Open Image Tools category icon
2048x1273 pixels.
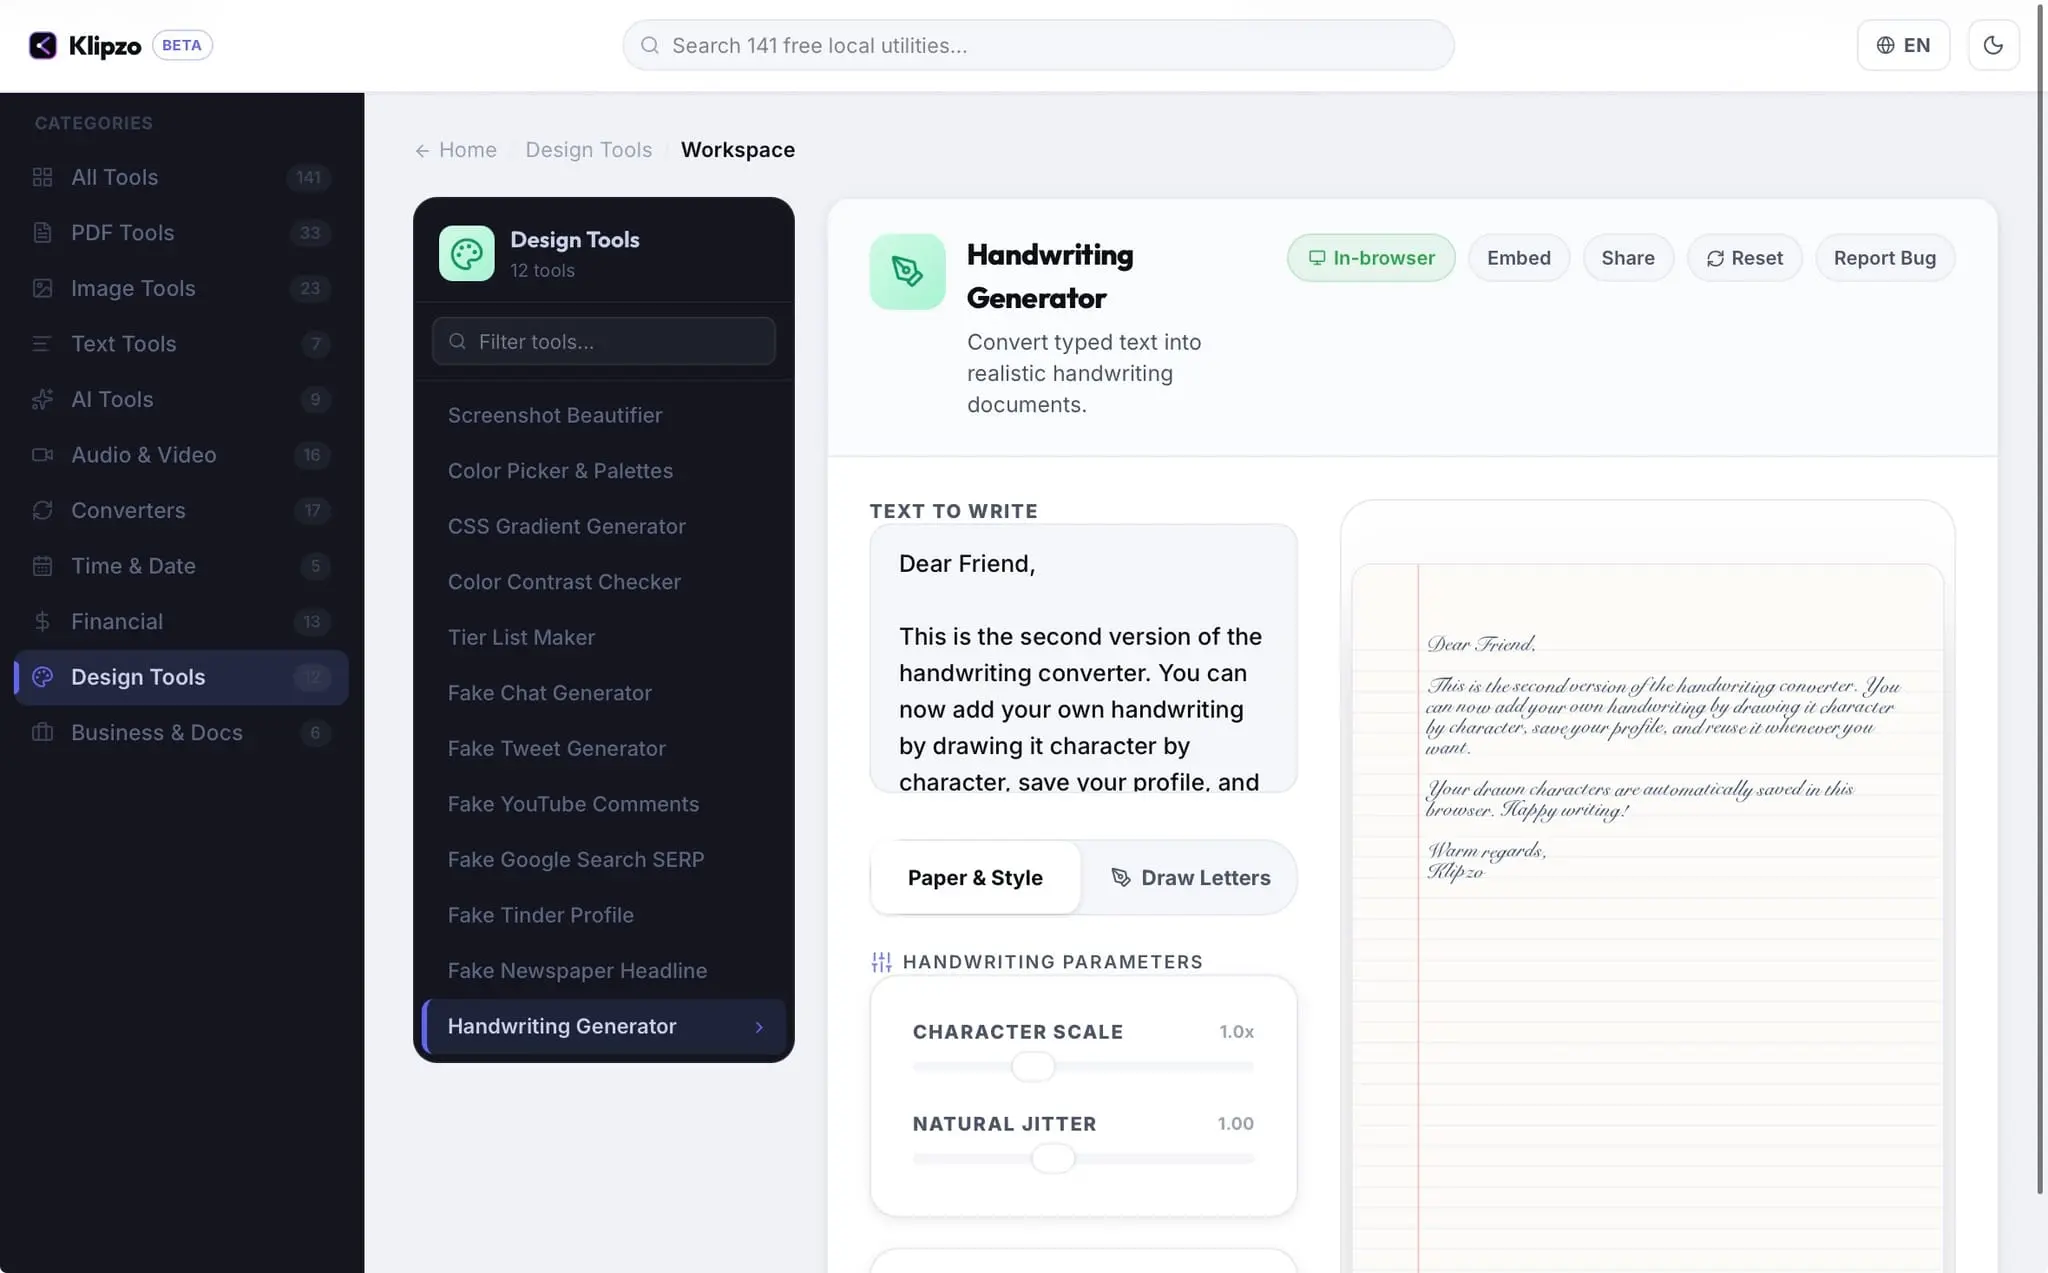point(42,288)
